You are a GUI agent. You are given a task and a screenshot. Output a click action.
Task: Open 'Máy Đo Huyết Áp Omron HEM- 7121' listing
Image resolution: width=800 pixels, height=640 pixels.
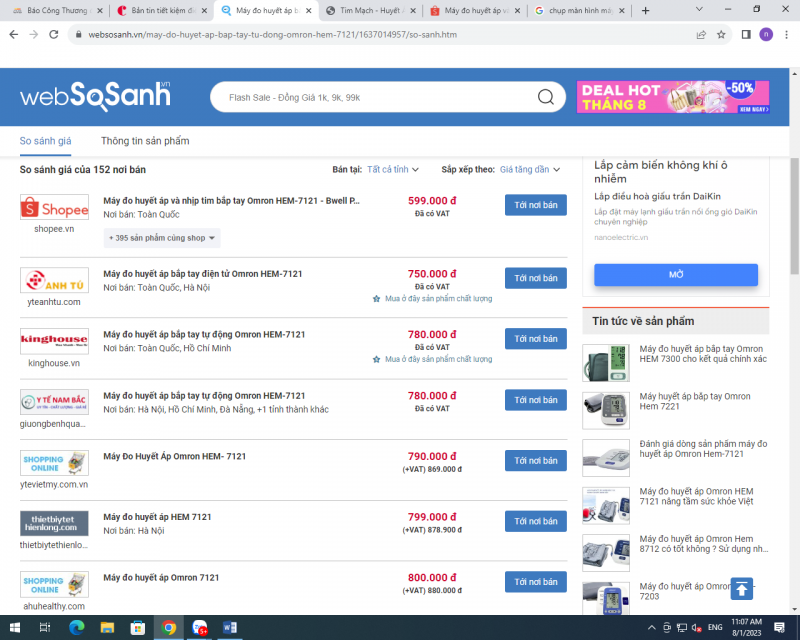coord(175,457)
